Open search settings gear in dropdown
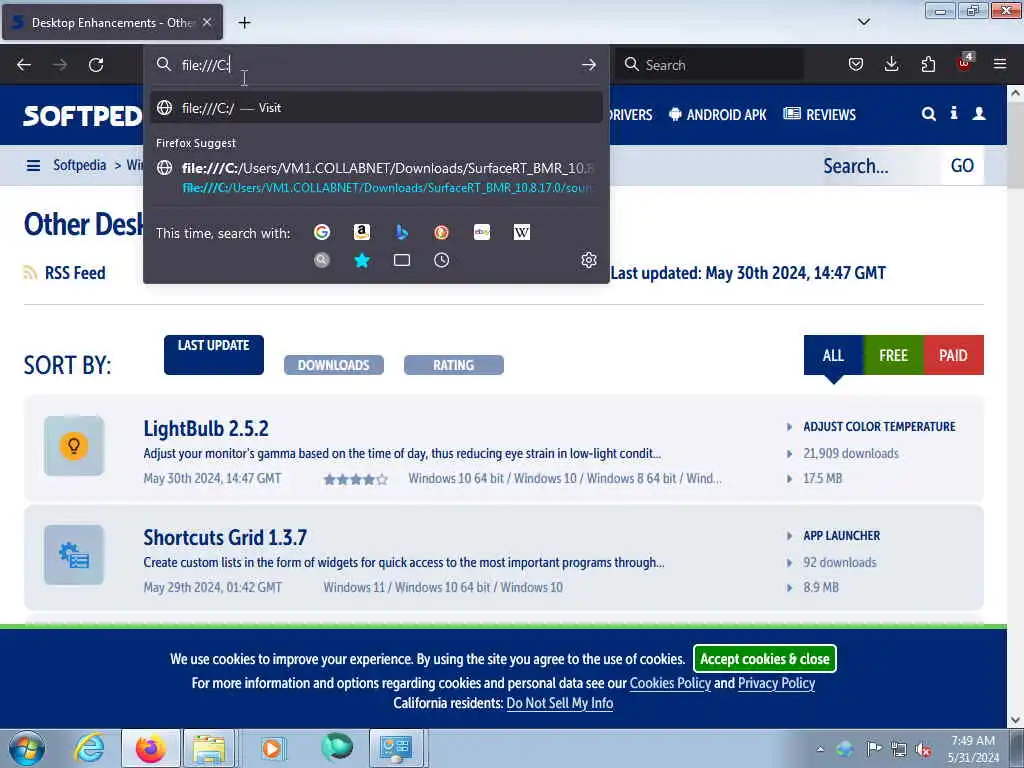 tap(588, 260)
